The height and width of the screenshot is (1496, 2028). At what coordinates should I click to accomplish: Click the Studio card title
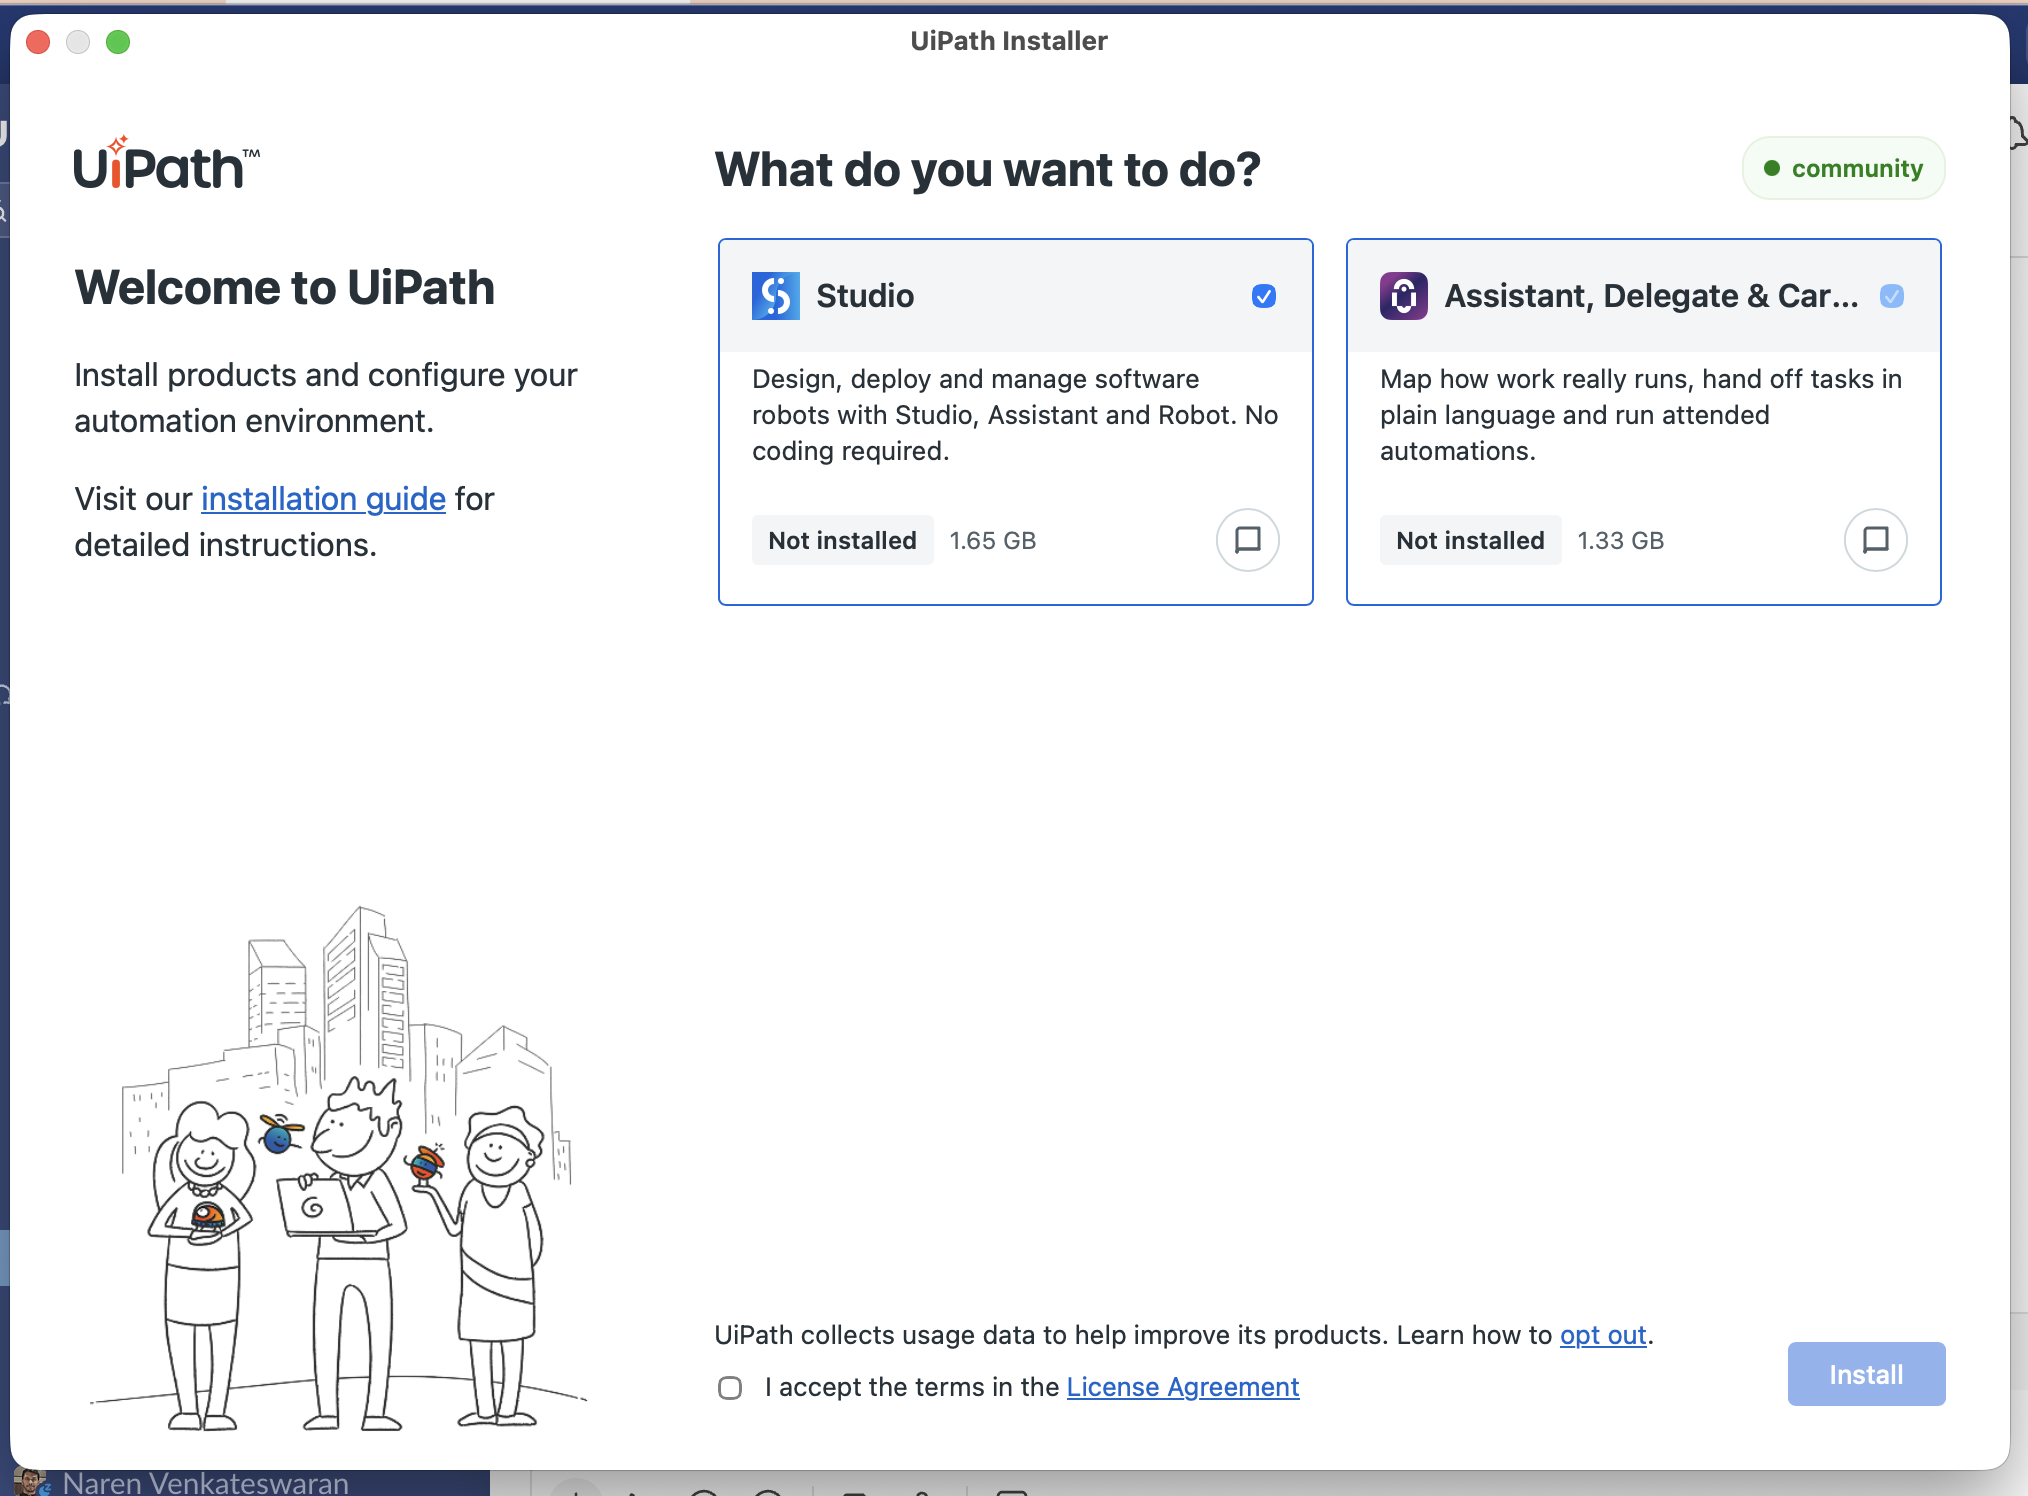pos(865,296)
